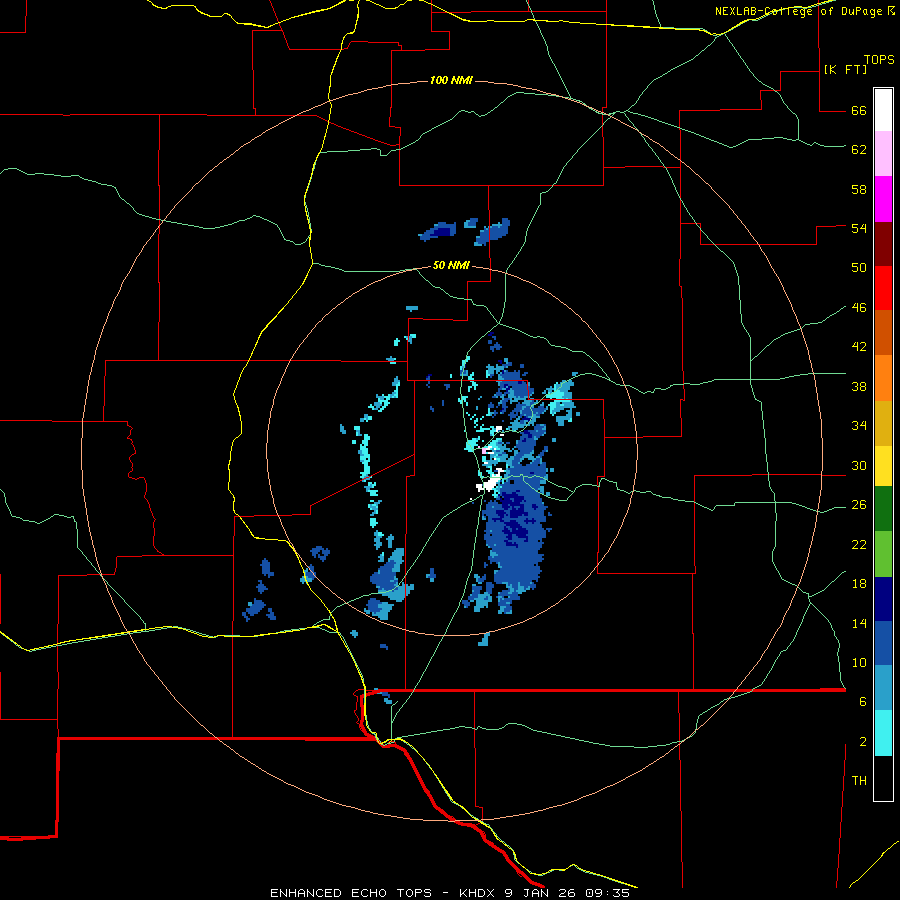Select the dark green legend swatch
The image size is (900, 900).
click(883, 509)
